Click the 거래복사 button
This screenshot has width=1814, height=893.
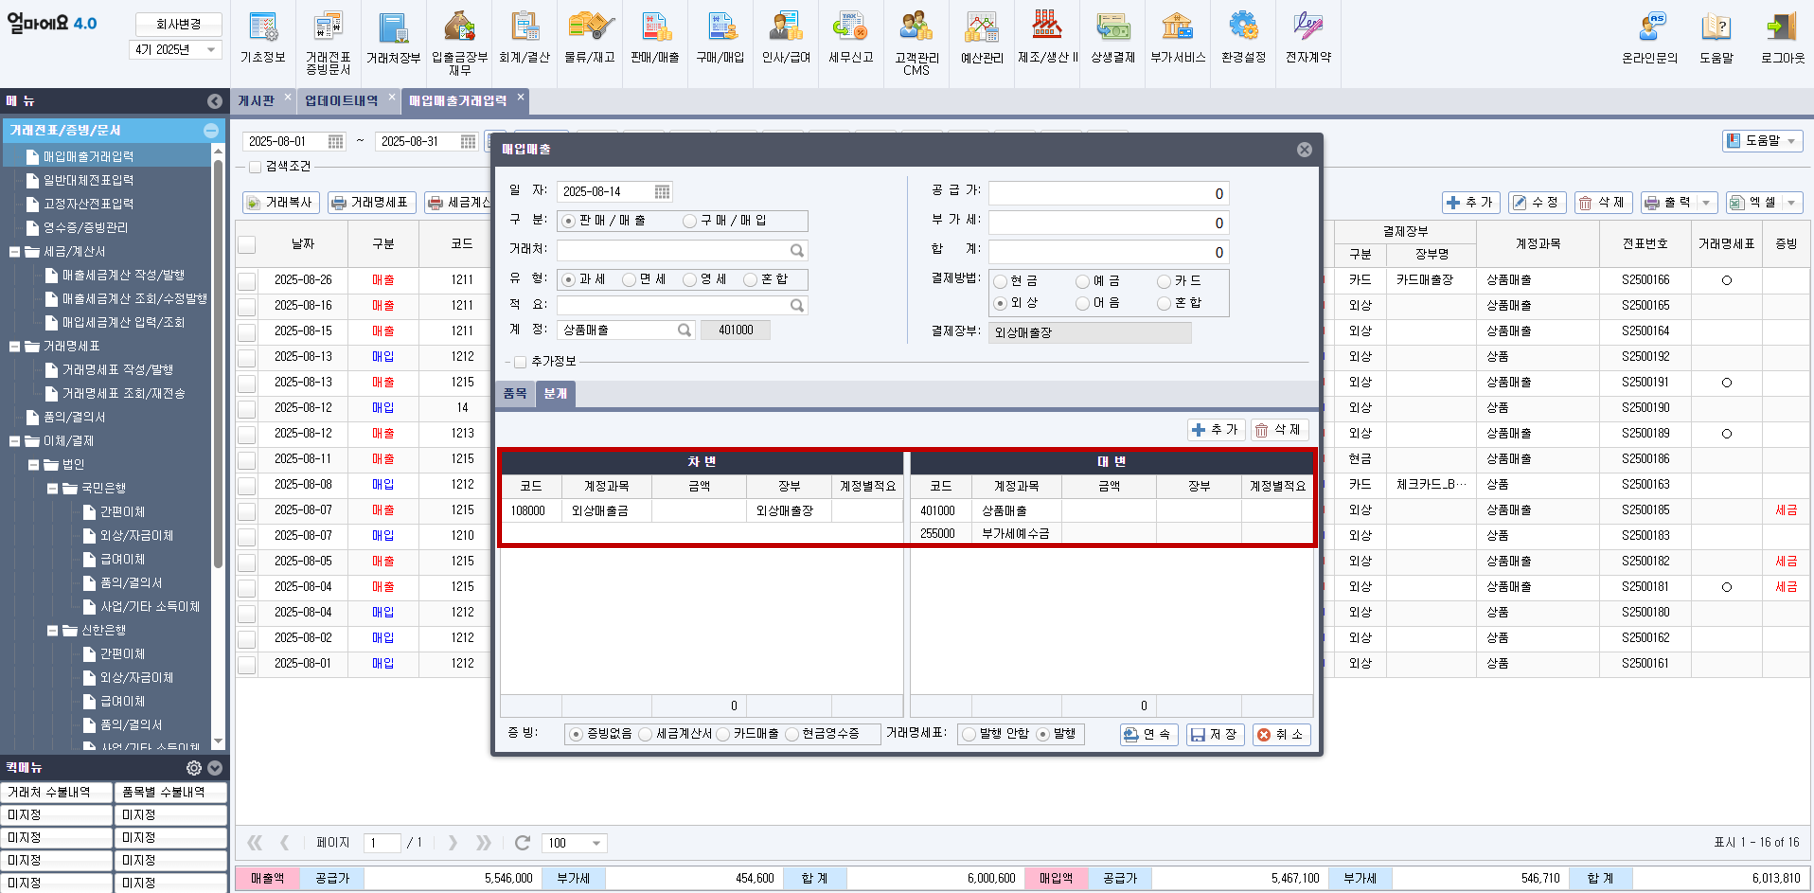click(x=280, y=203)
